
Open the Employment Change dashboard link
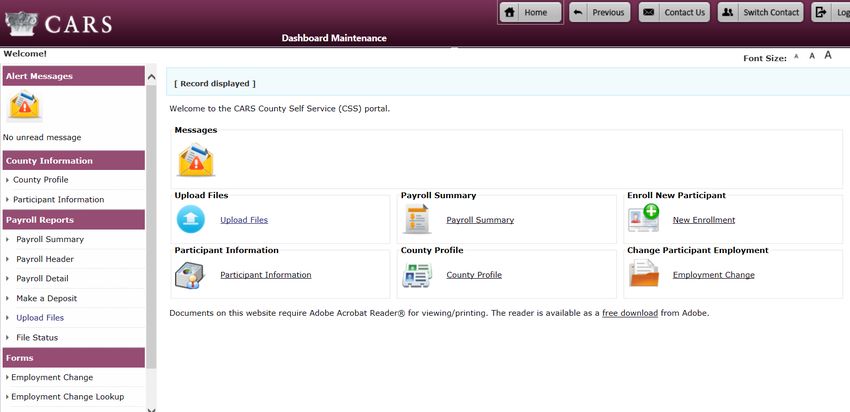pos(713,275)
